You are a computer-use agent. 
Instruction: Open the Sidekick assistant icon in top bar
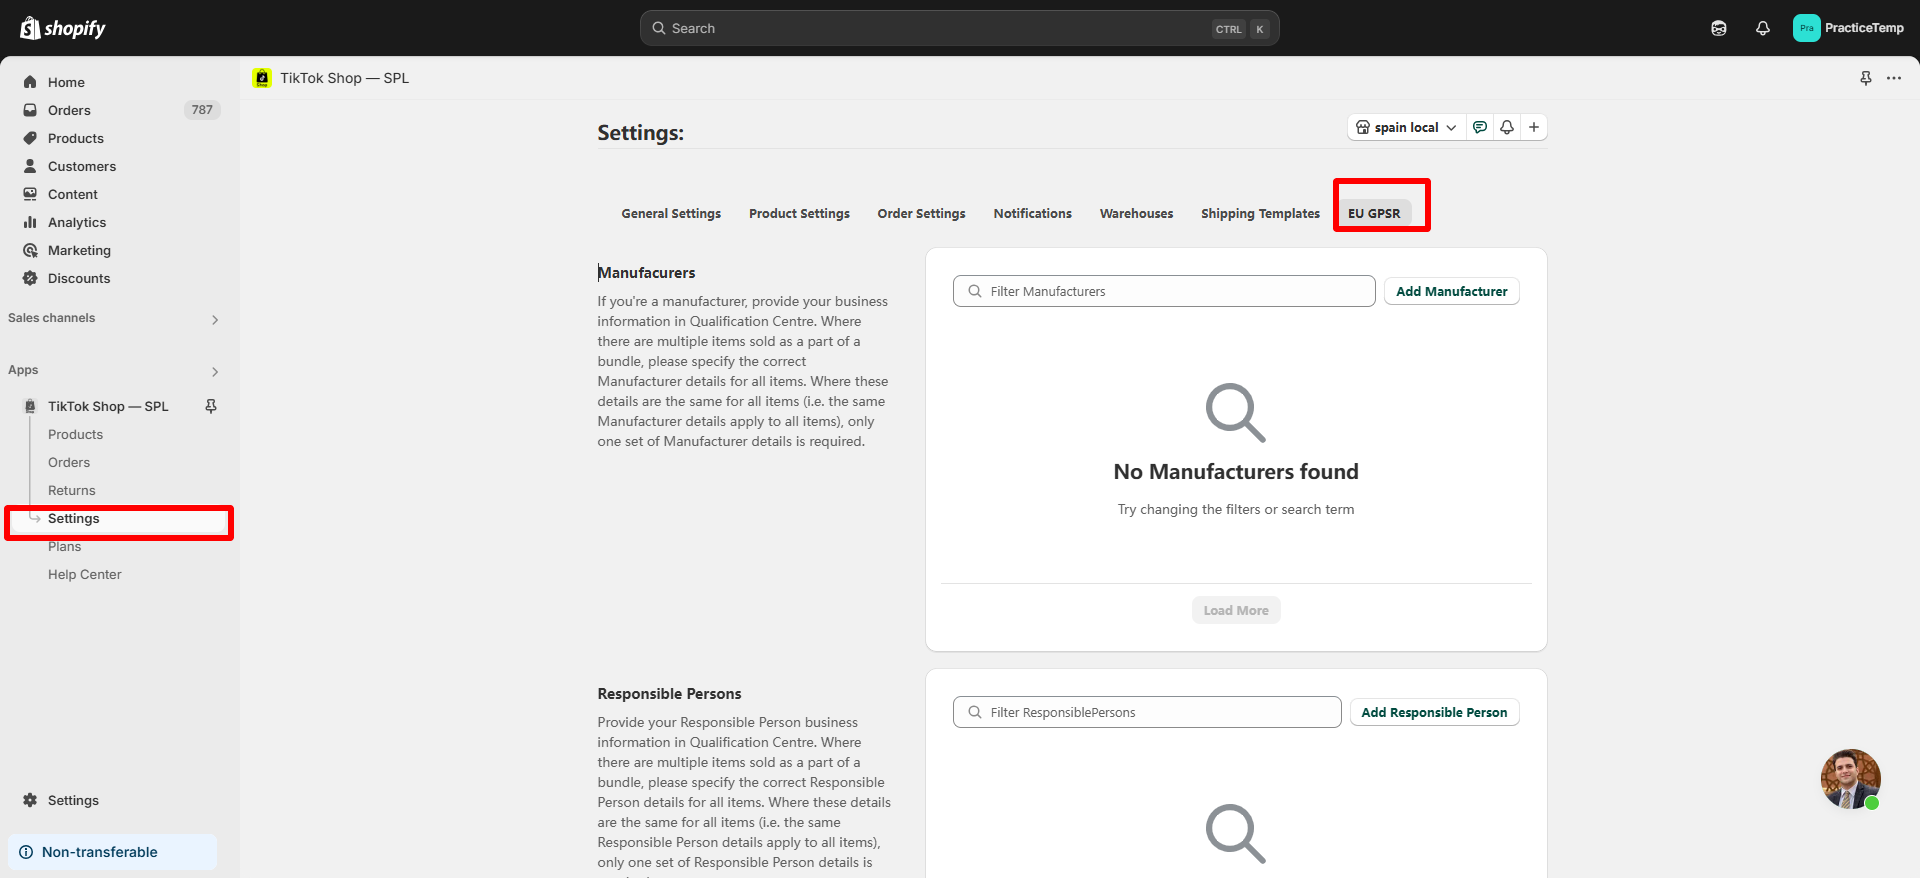pos(1718,28)
